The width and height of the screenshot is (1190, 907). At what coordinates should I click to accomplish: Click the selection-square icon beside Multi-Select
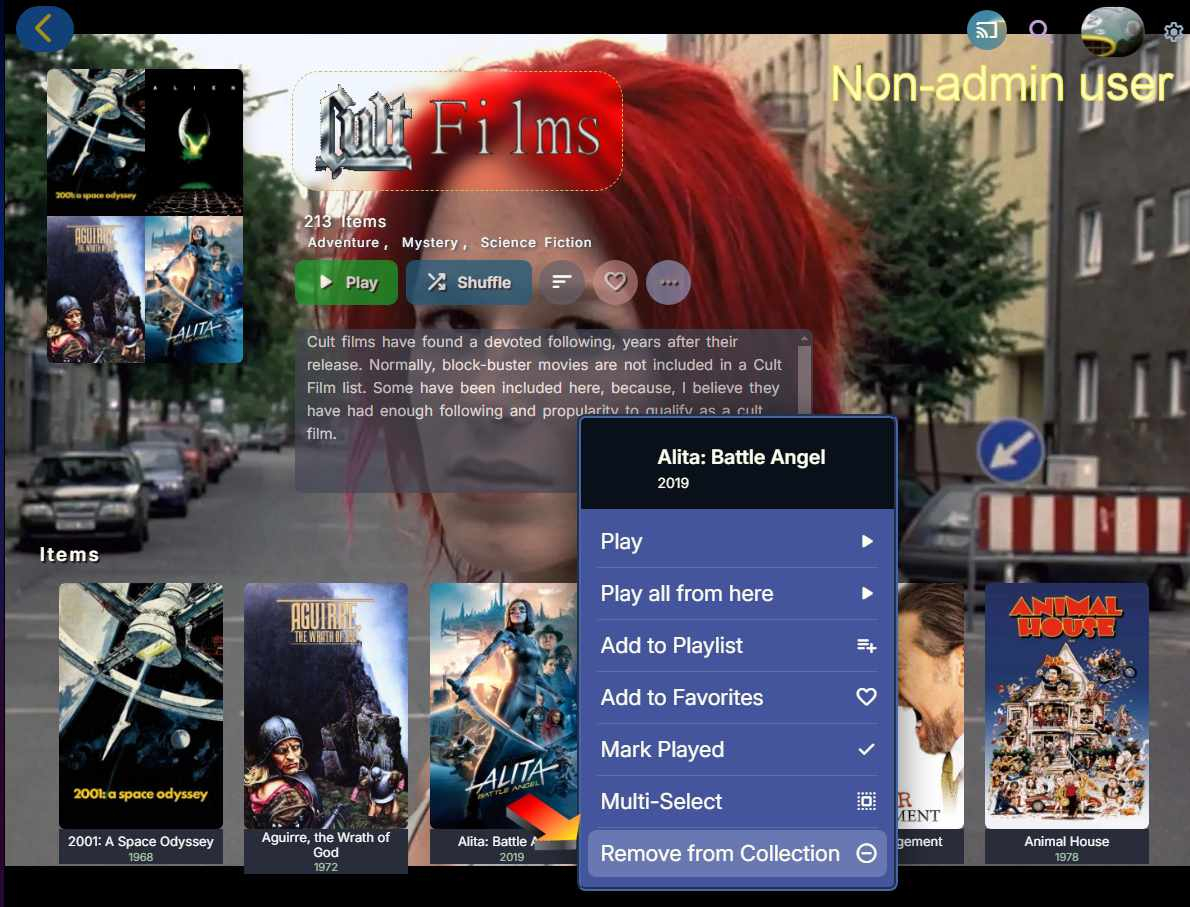(x=866, y=801)
